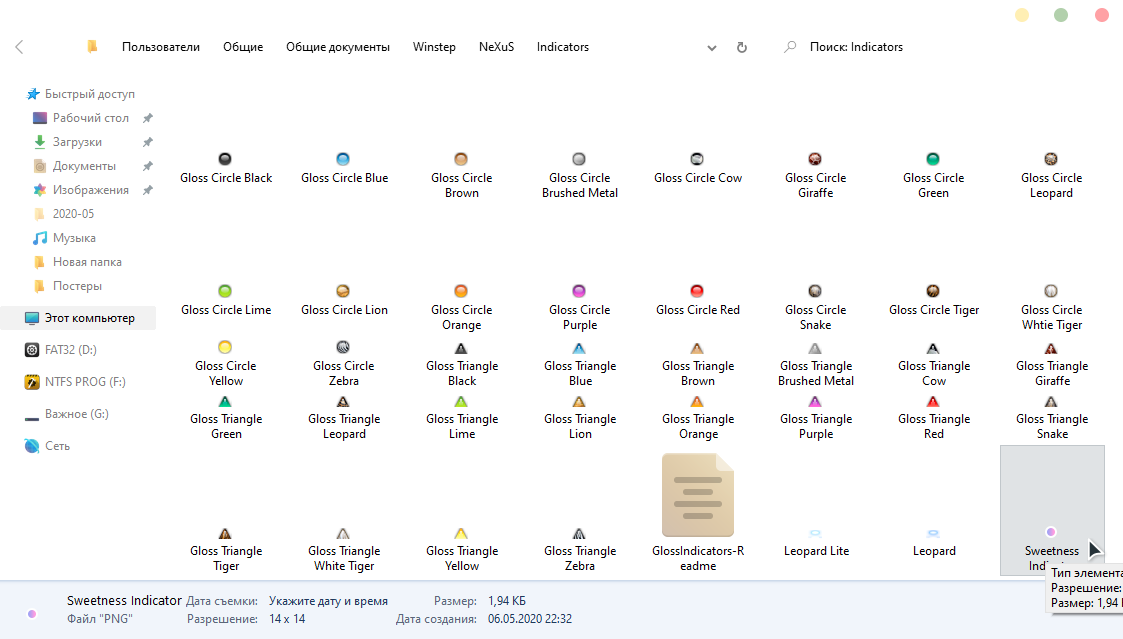Click the Winstep breadcrumb in path
The height and width of the screenshot is (639, 1123).
click(434, 47)
